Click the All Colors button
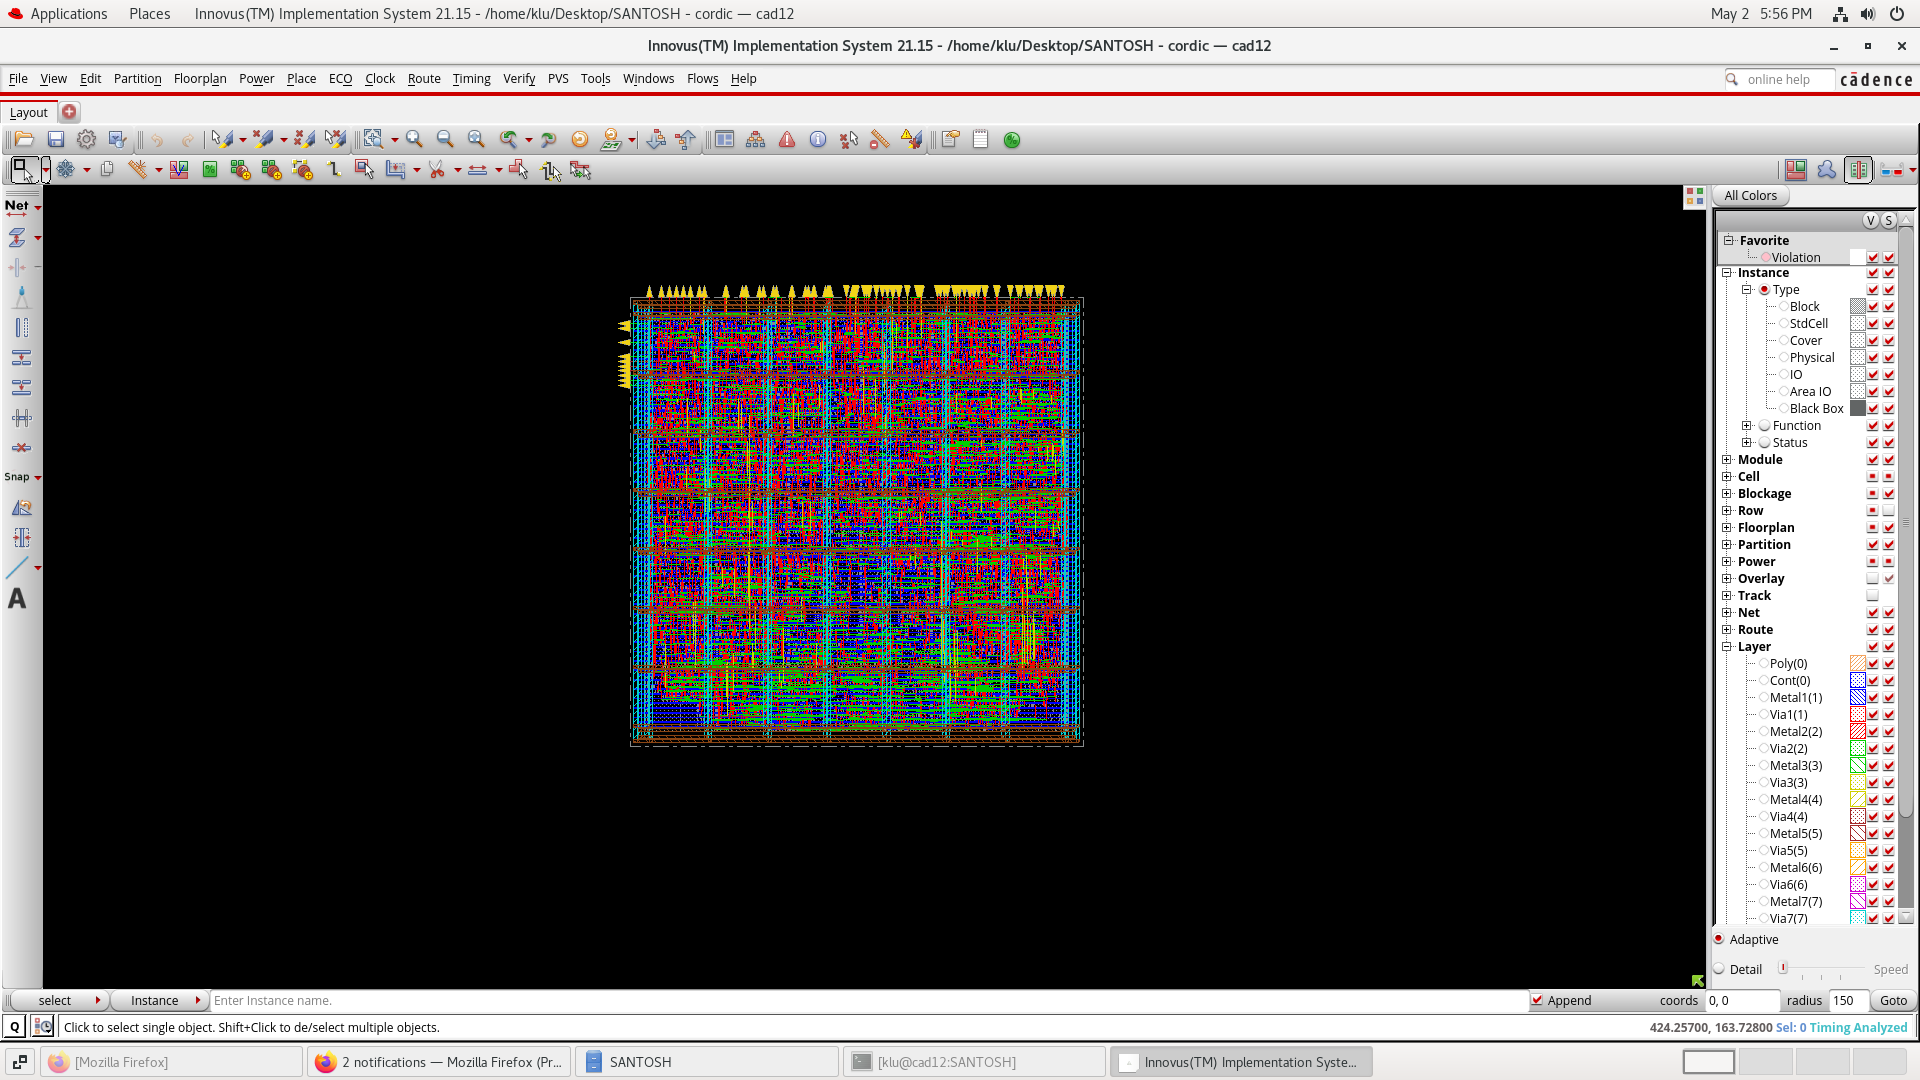 pos(1749,195)
